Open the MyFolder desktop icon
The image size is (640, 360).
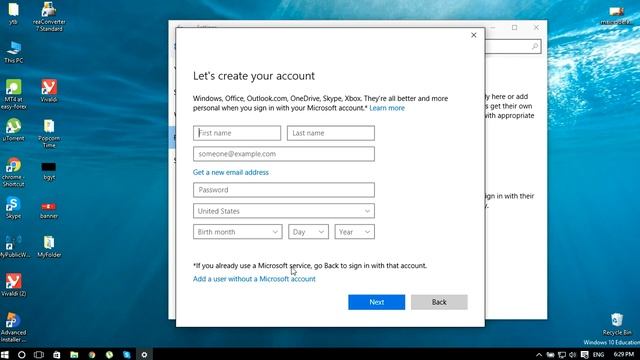[x=49, y=247]
